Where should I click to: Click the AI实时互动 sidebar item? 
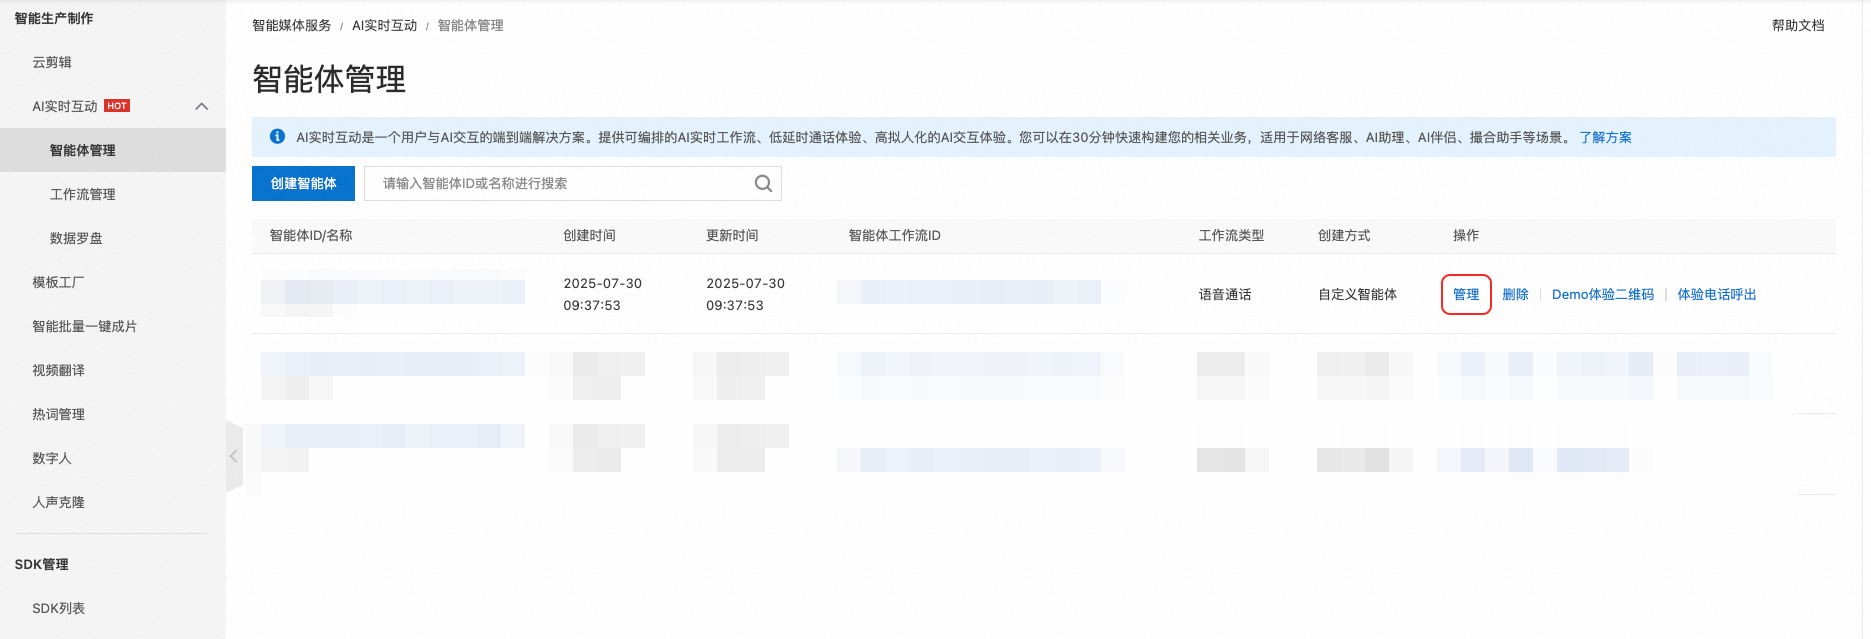pos(65,106)
